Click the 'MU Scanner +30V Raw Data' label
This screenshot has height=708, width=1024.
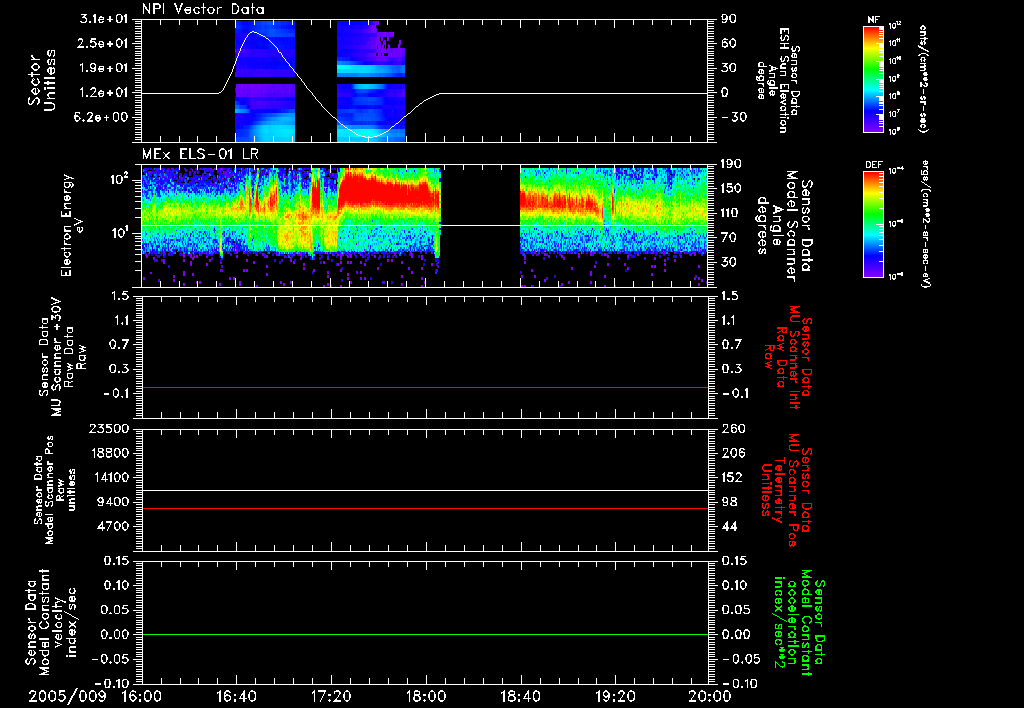click(x=61, y=357)
